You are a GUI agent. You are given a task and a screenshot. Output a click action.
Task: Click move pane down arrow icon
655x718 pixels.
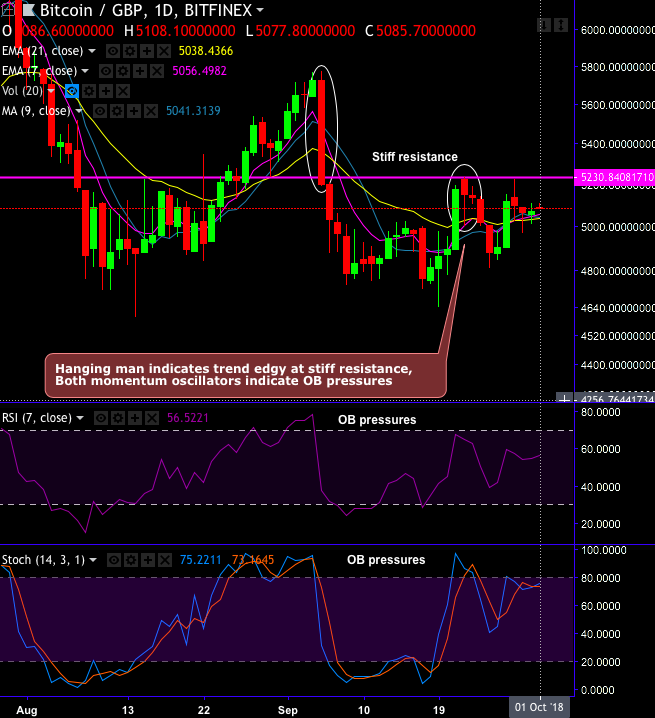coord(544,25)
